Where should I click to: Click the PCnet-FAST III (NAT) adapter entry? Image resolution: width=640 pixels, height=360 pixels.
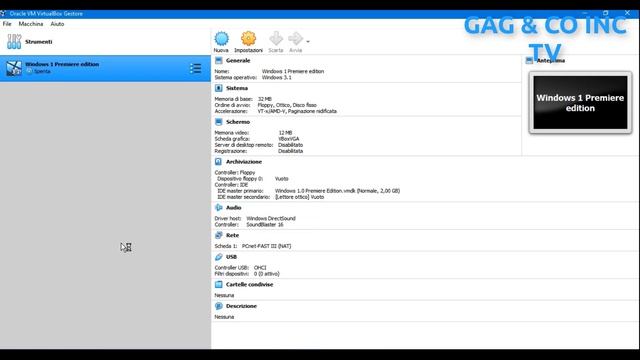tap(267, 247)
